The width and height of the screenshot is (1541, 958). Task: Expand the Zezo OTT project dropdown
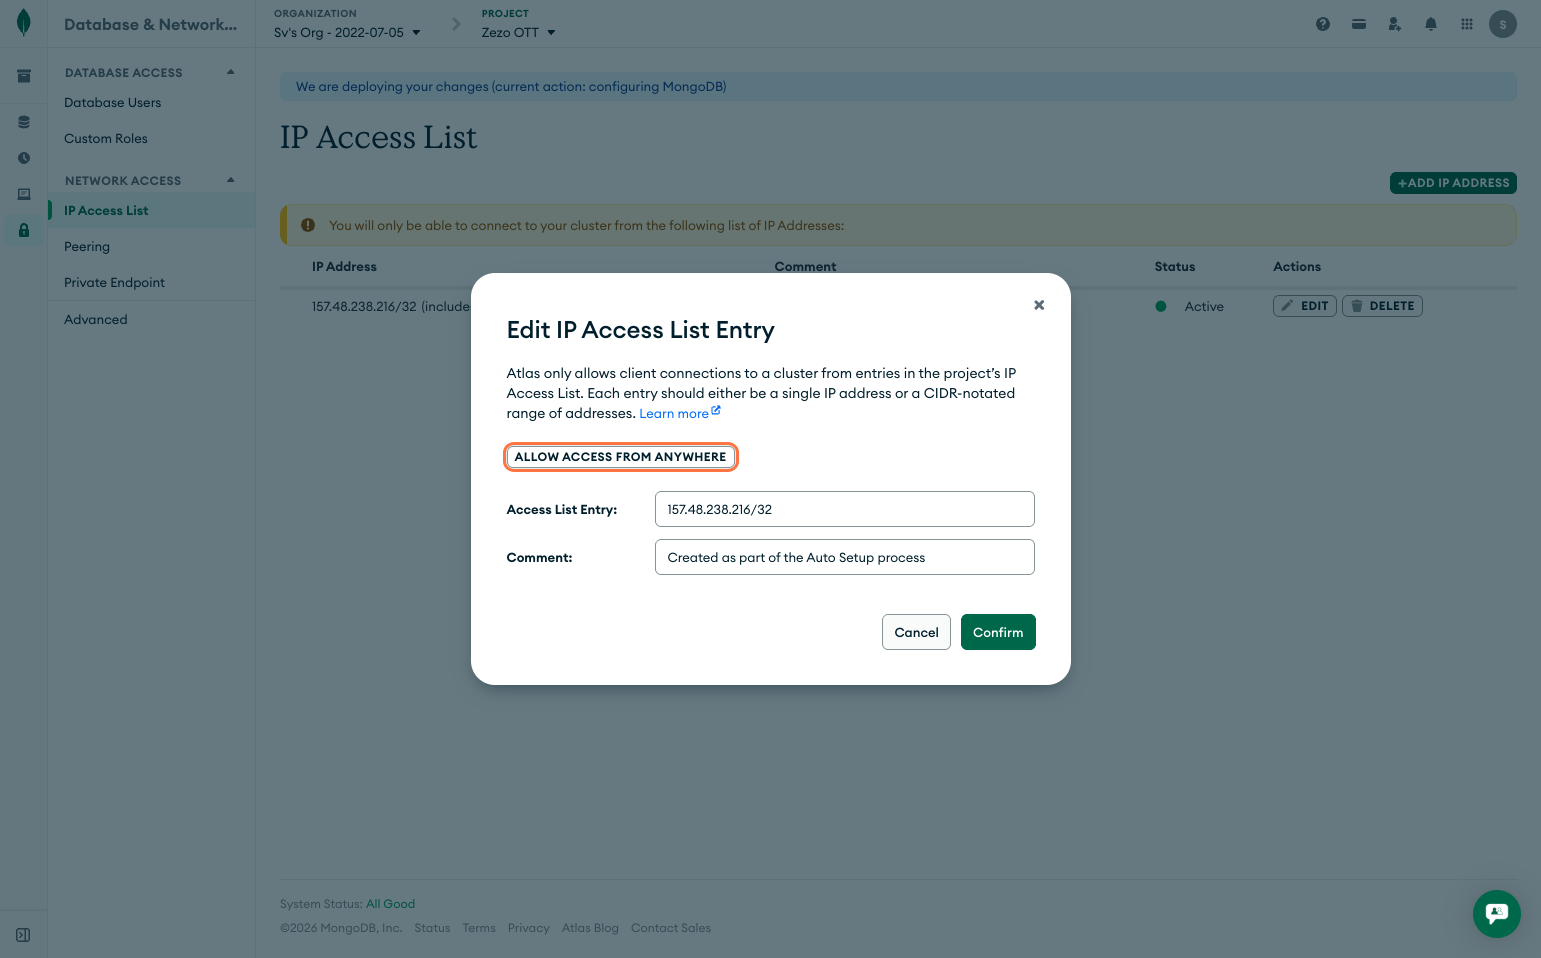pyautogui.click(x=517, y=32)
